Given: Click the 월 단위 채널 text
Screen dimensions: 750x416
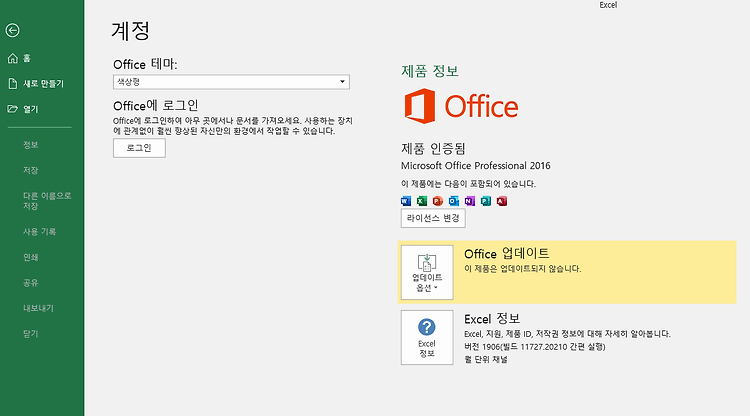Looking at the screenshot, I should [x=485, y=359].
